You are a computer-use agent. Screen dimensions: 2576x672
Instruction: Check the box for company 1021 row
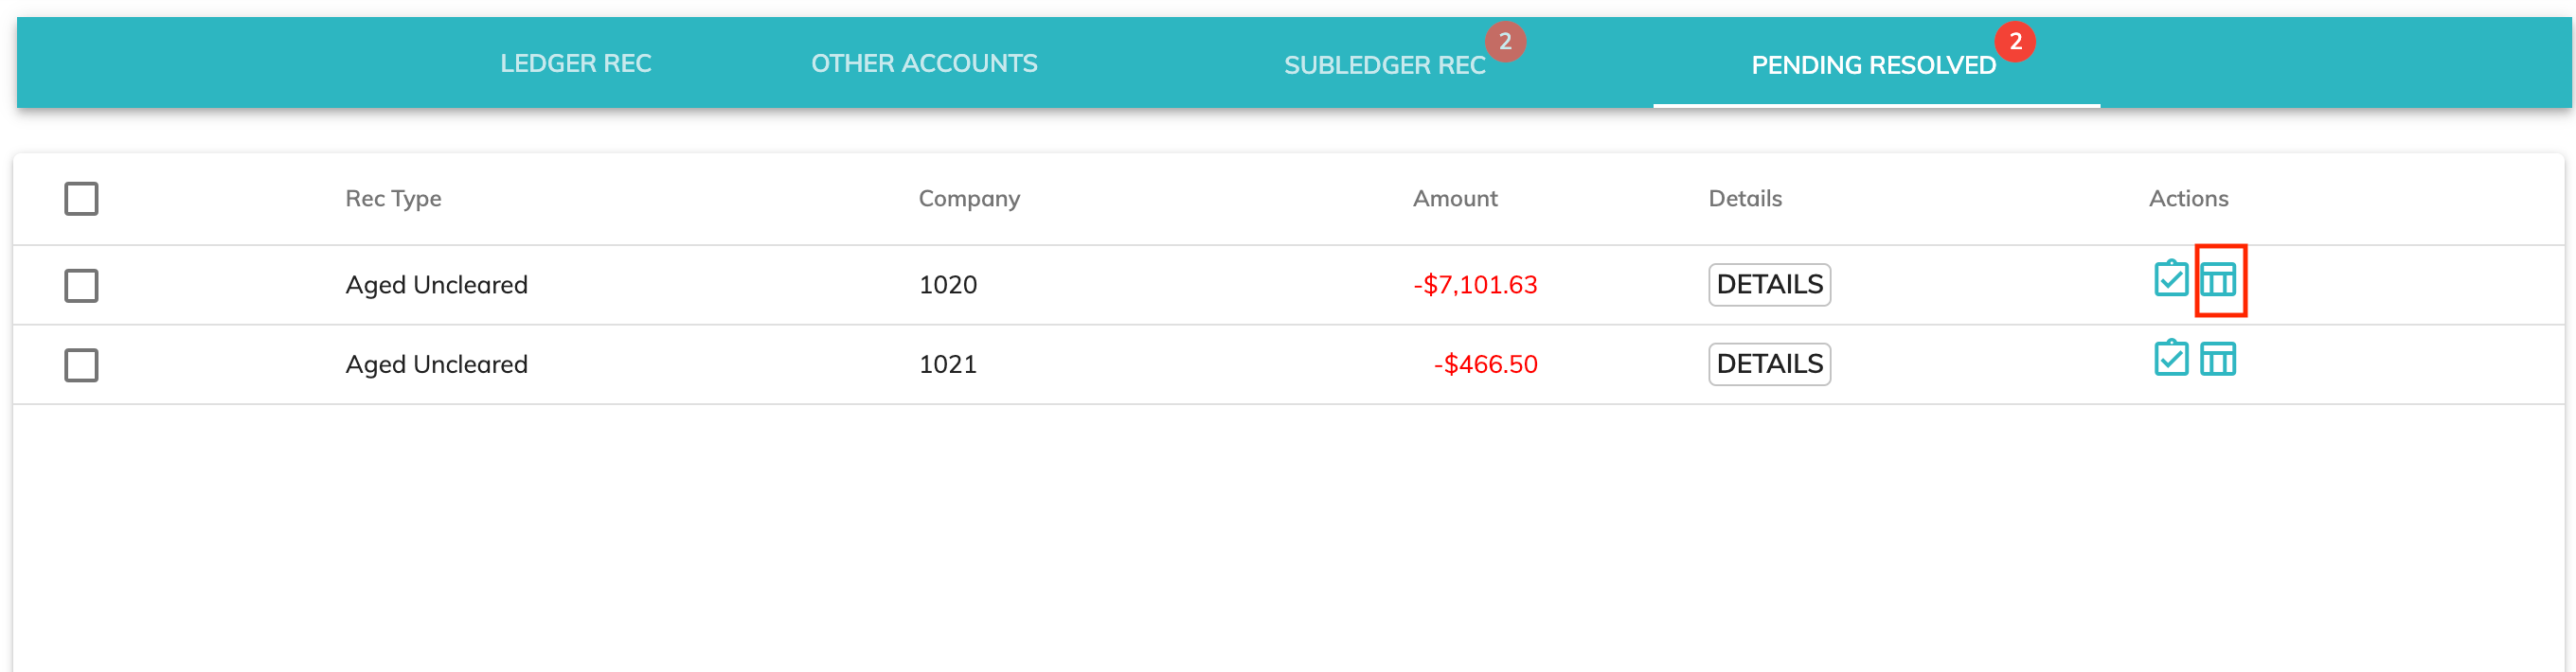[81, 365]
